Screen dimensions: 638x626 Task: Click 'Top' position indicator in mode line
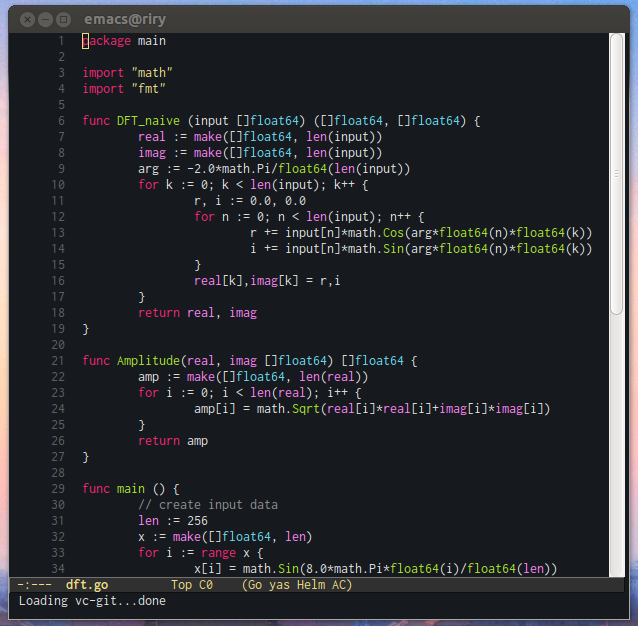click(181, 585)
